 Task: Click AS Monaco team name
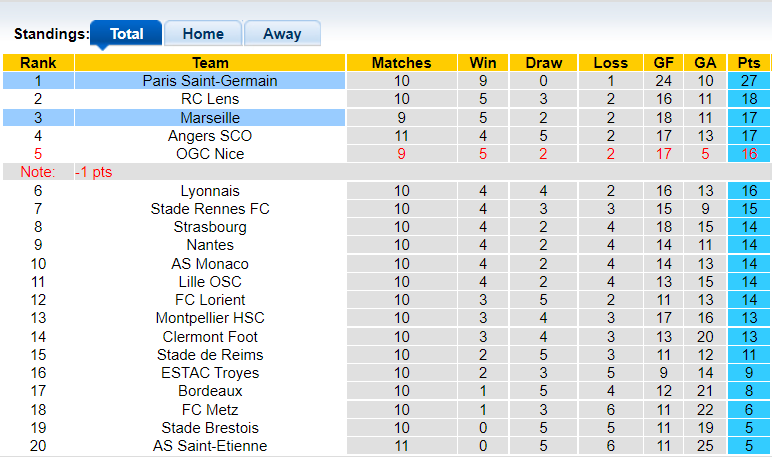pos(210,264)
